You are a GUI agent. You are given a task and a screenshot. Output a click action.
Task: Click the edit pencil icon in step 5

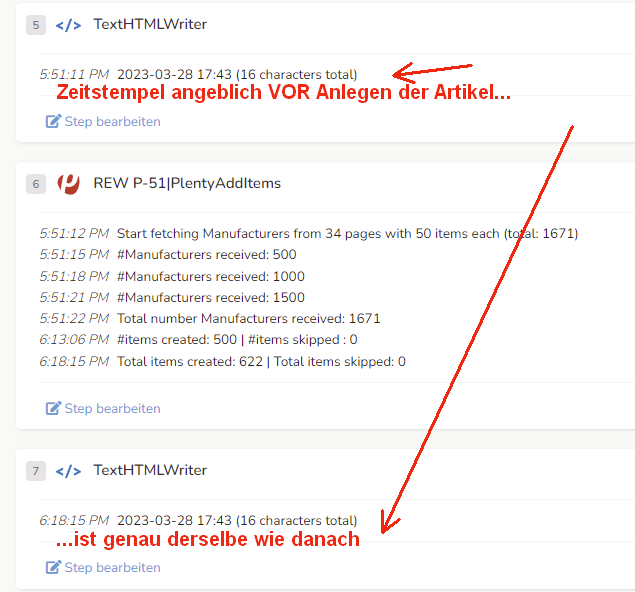(53, 121)
